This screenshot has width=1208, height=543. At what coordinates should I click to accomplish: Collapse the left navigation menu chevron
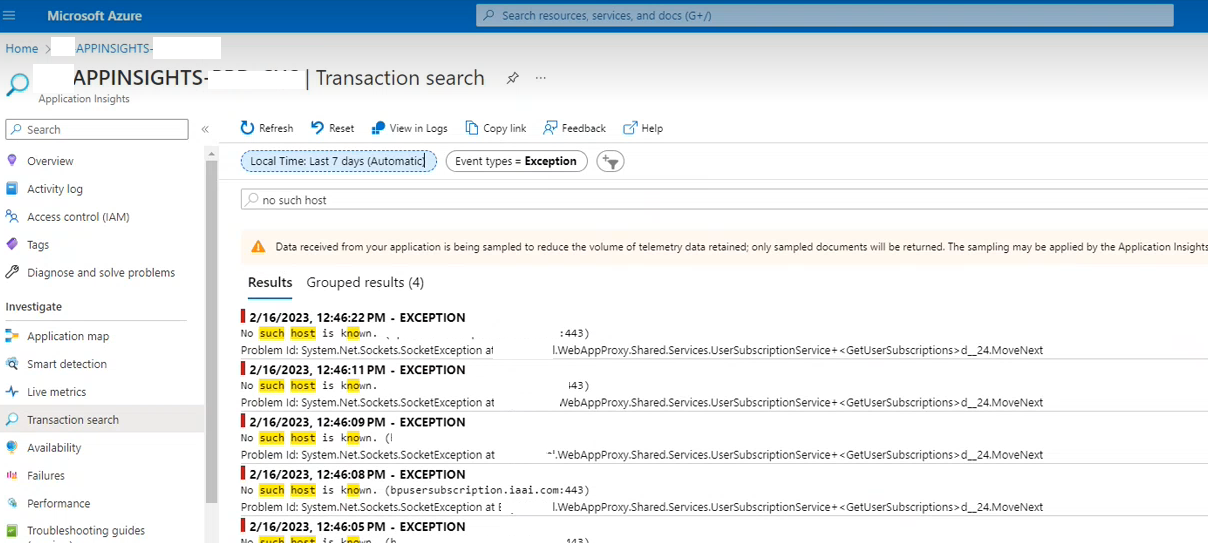click(205, 129)
